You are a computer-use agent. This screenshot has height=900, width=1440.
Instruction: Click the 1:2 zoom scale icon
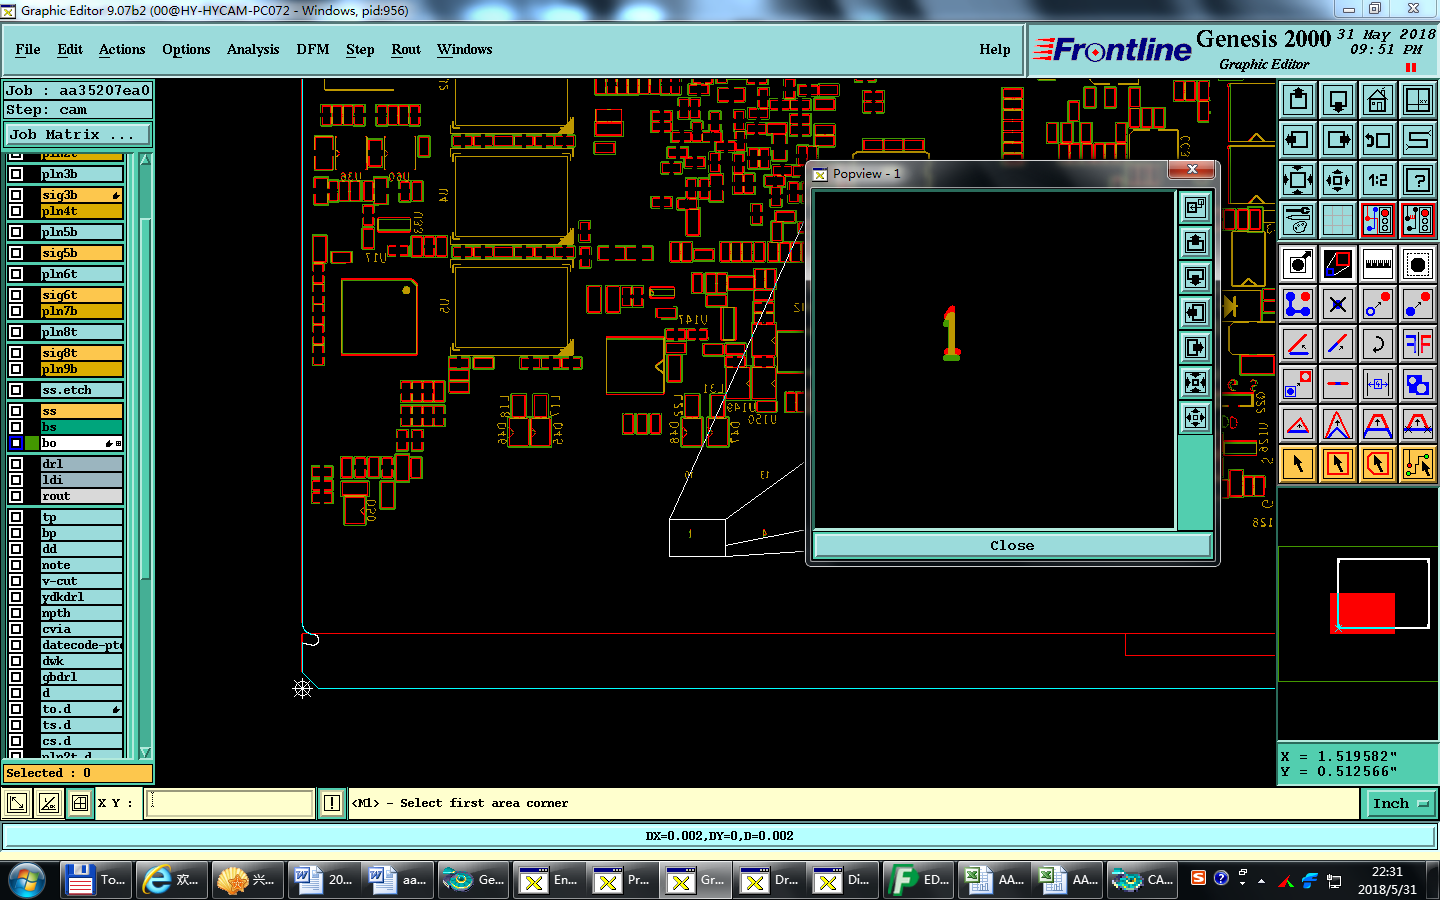[1378, 180]
